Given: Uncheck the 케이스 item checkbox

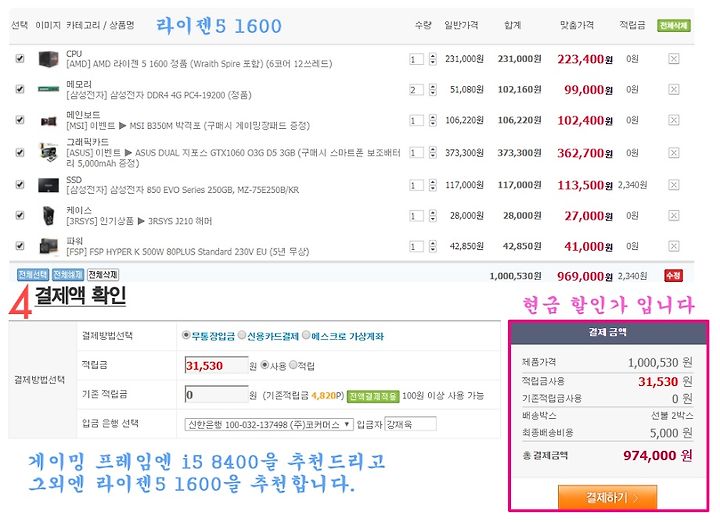Looking at the screenshot, I should [x=20, y=215].
